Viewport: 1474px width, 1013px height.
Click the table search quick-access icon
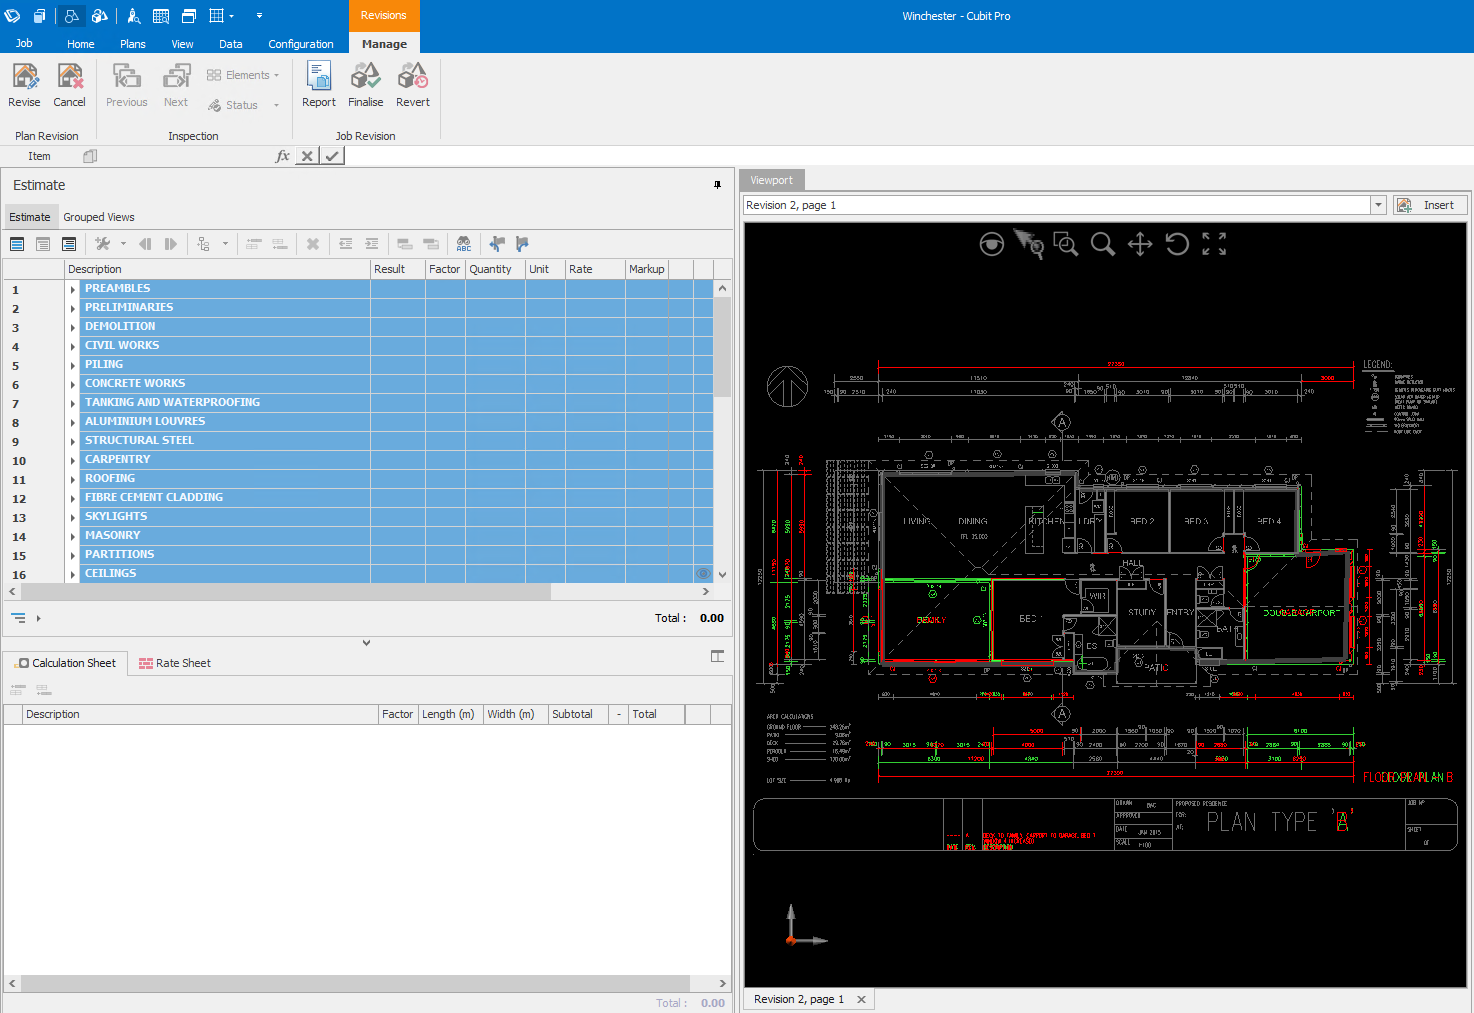pyautogui.click(x=161, y=16)
